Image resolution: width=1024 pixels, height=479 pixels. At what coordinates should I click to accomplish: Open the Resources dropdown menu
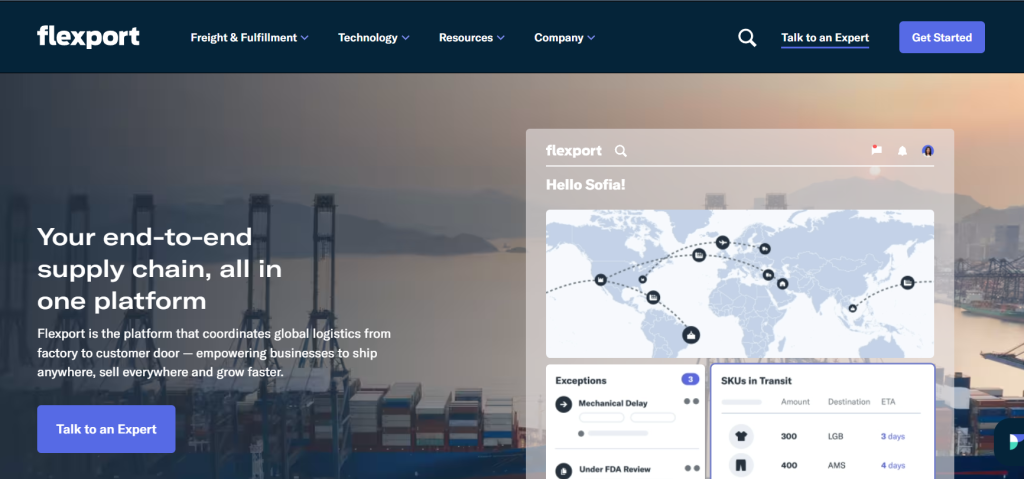[x=472, y=38]
